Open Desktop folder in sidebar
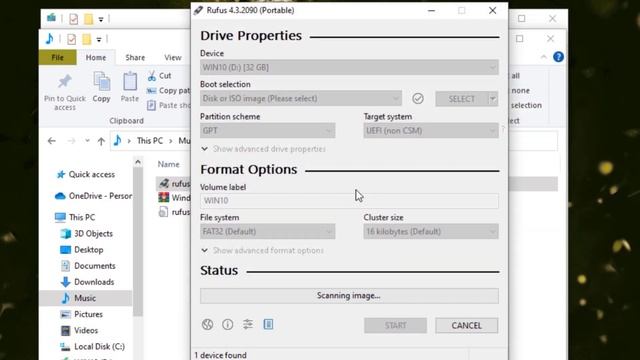 point(81,250)
